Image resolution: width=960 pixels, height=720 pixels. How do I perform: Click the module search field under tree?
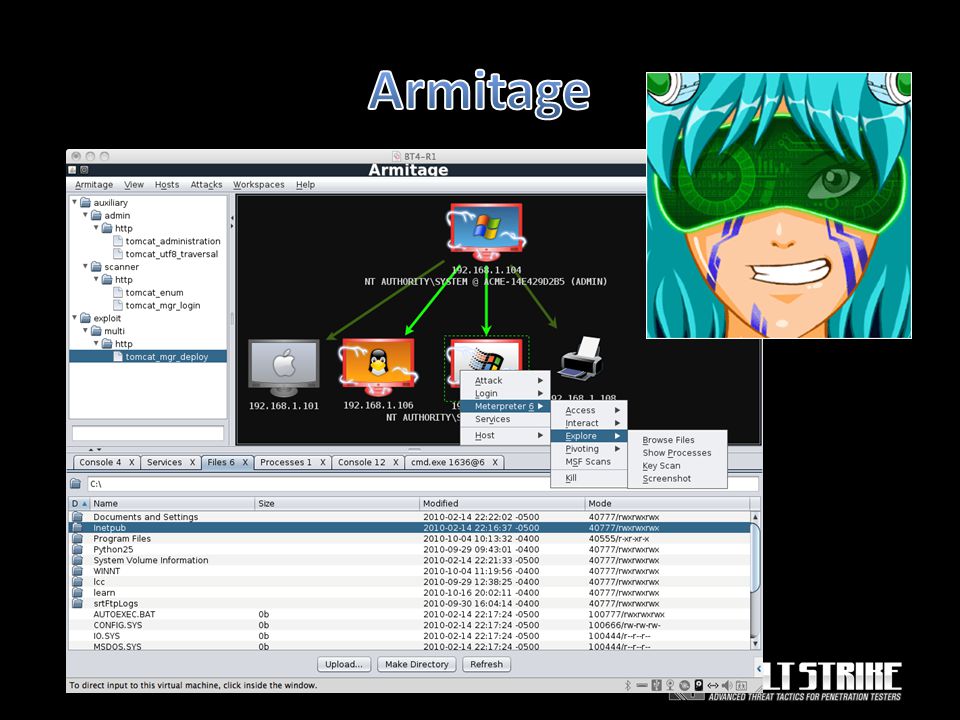[x=148, y=433]
